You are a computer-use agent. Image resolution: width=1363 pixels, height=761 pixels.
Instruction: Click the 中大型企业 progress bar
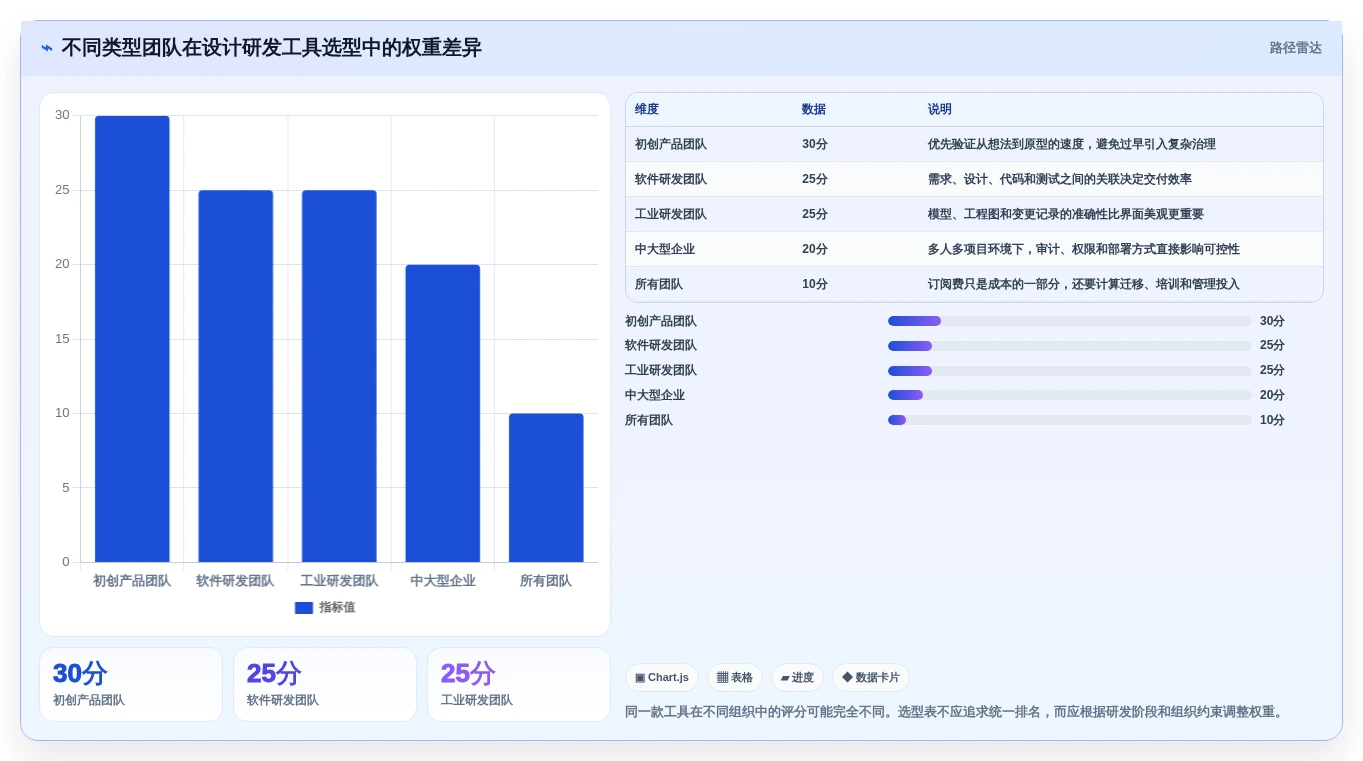pyautogui.click(x=1070, y=396)
